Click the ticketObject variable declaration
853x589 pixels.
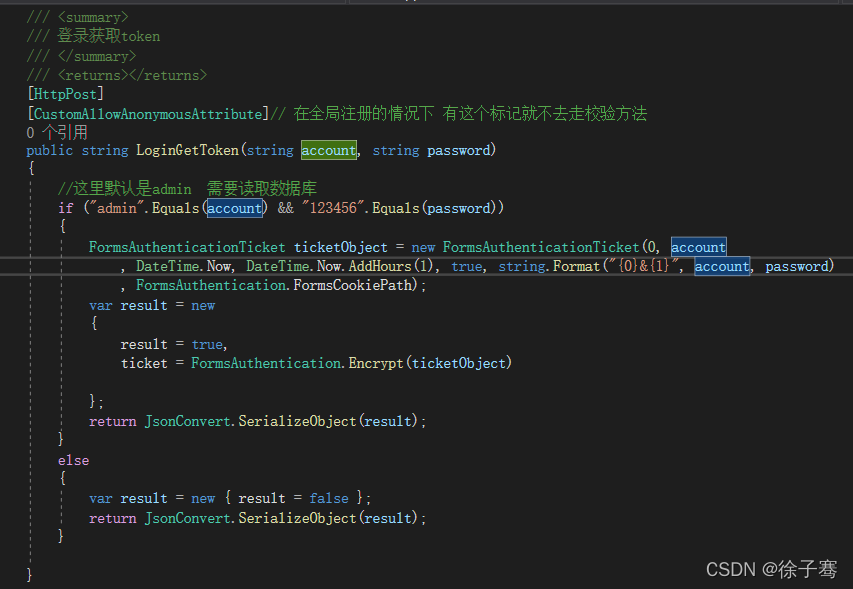[341, 247]
